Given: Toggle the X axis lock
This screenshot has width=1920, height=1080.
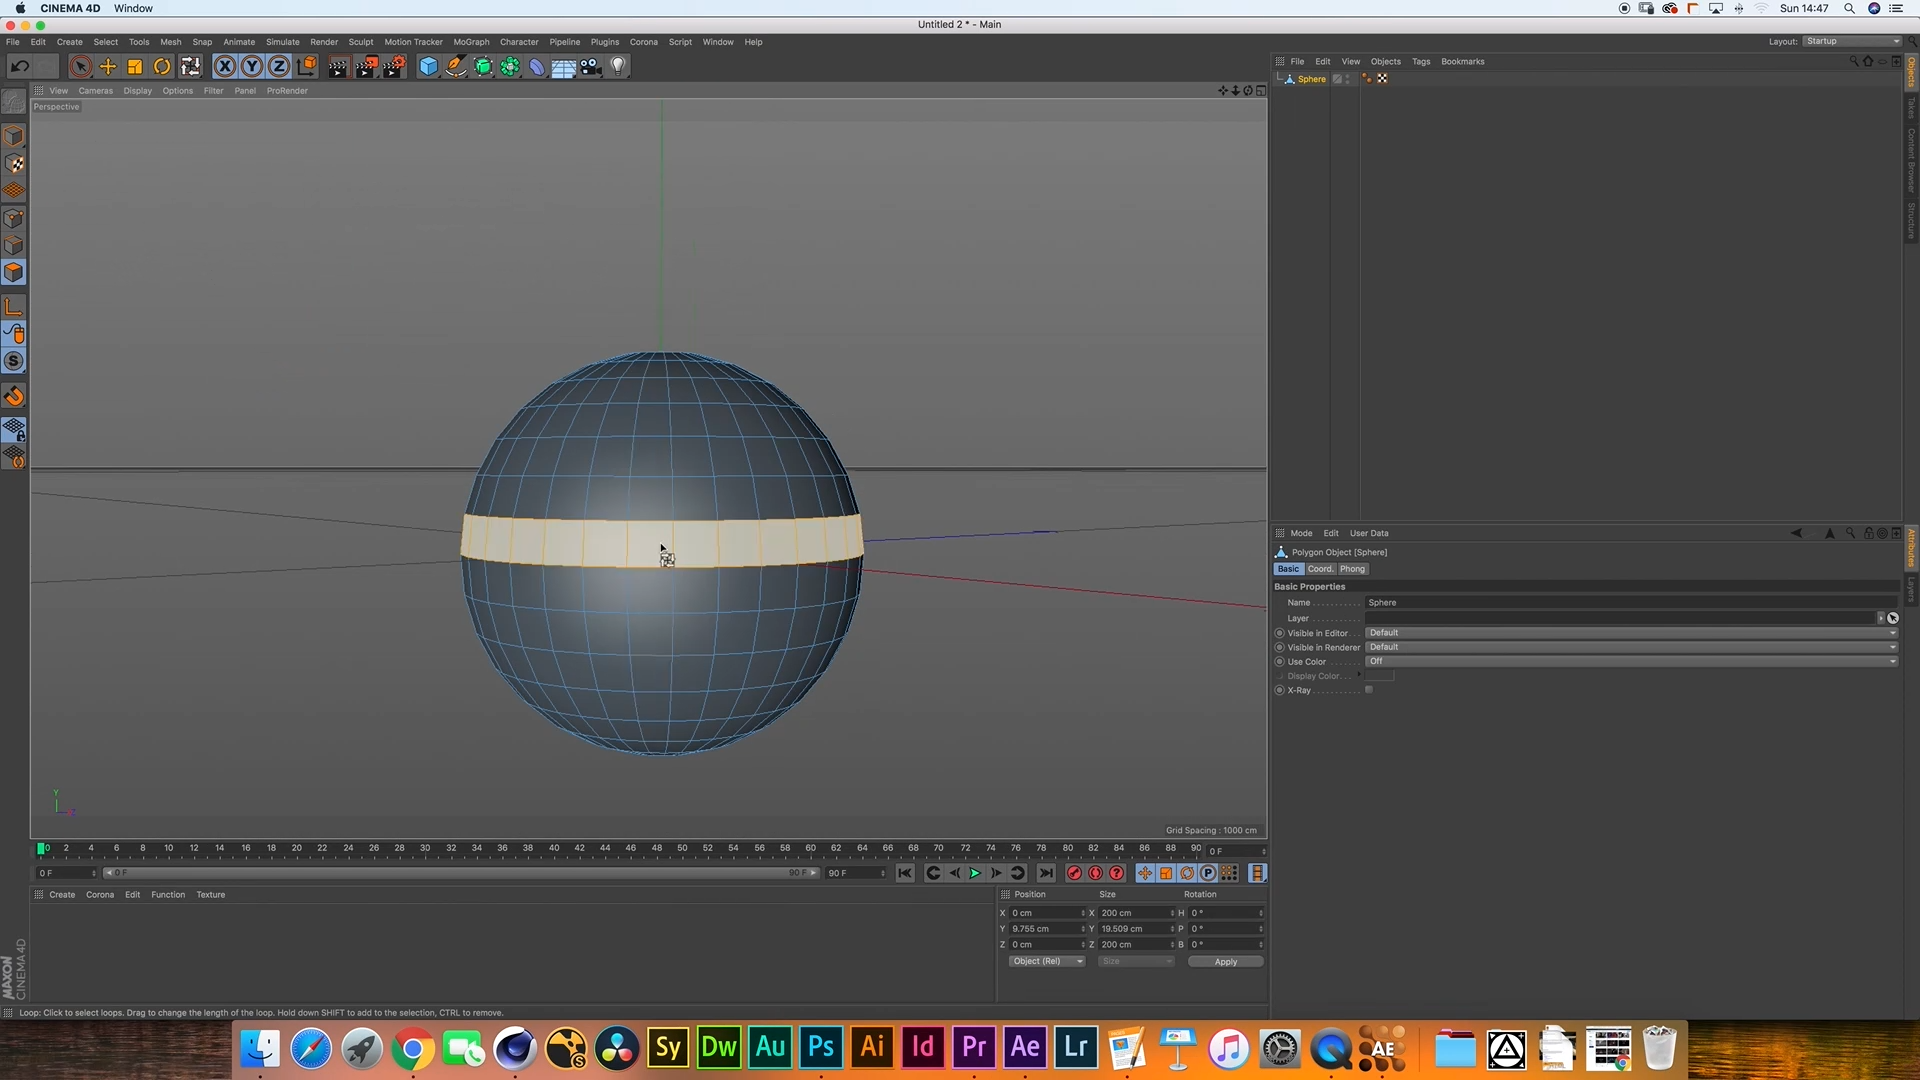Looking at the screenshot, I should 225,67.
